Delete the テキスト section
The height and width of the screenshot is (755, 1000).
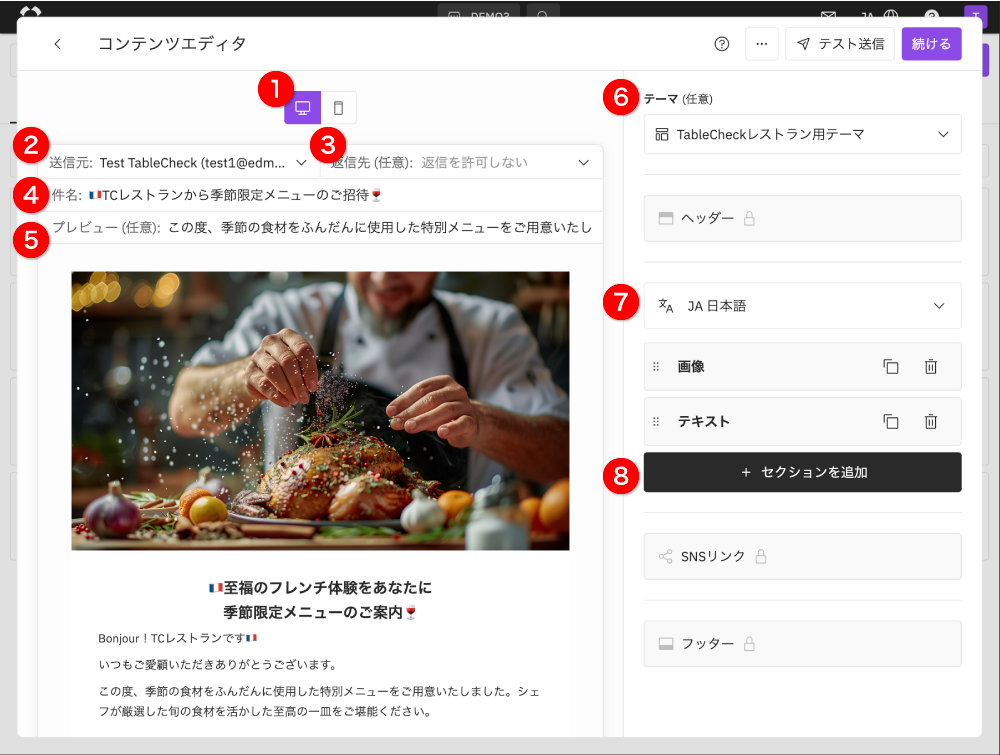click(x=930, y=421)
